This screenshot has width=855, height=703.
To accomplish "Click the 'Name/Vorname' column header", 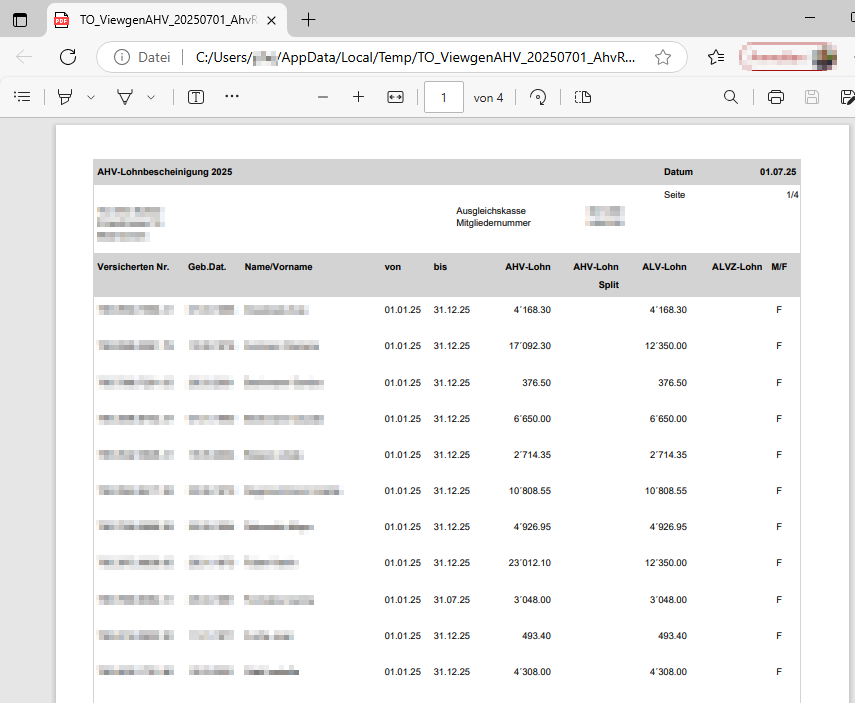I will 278,267.
